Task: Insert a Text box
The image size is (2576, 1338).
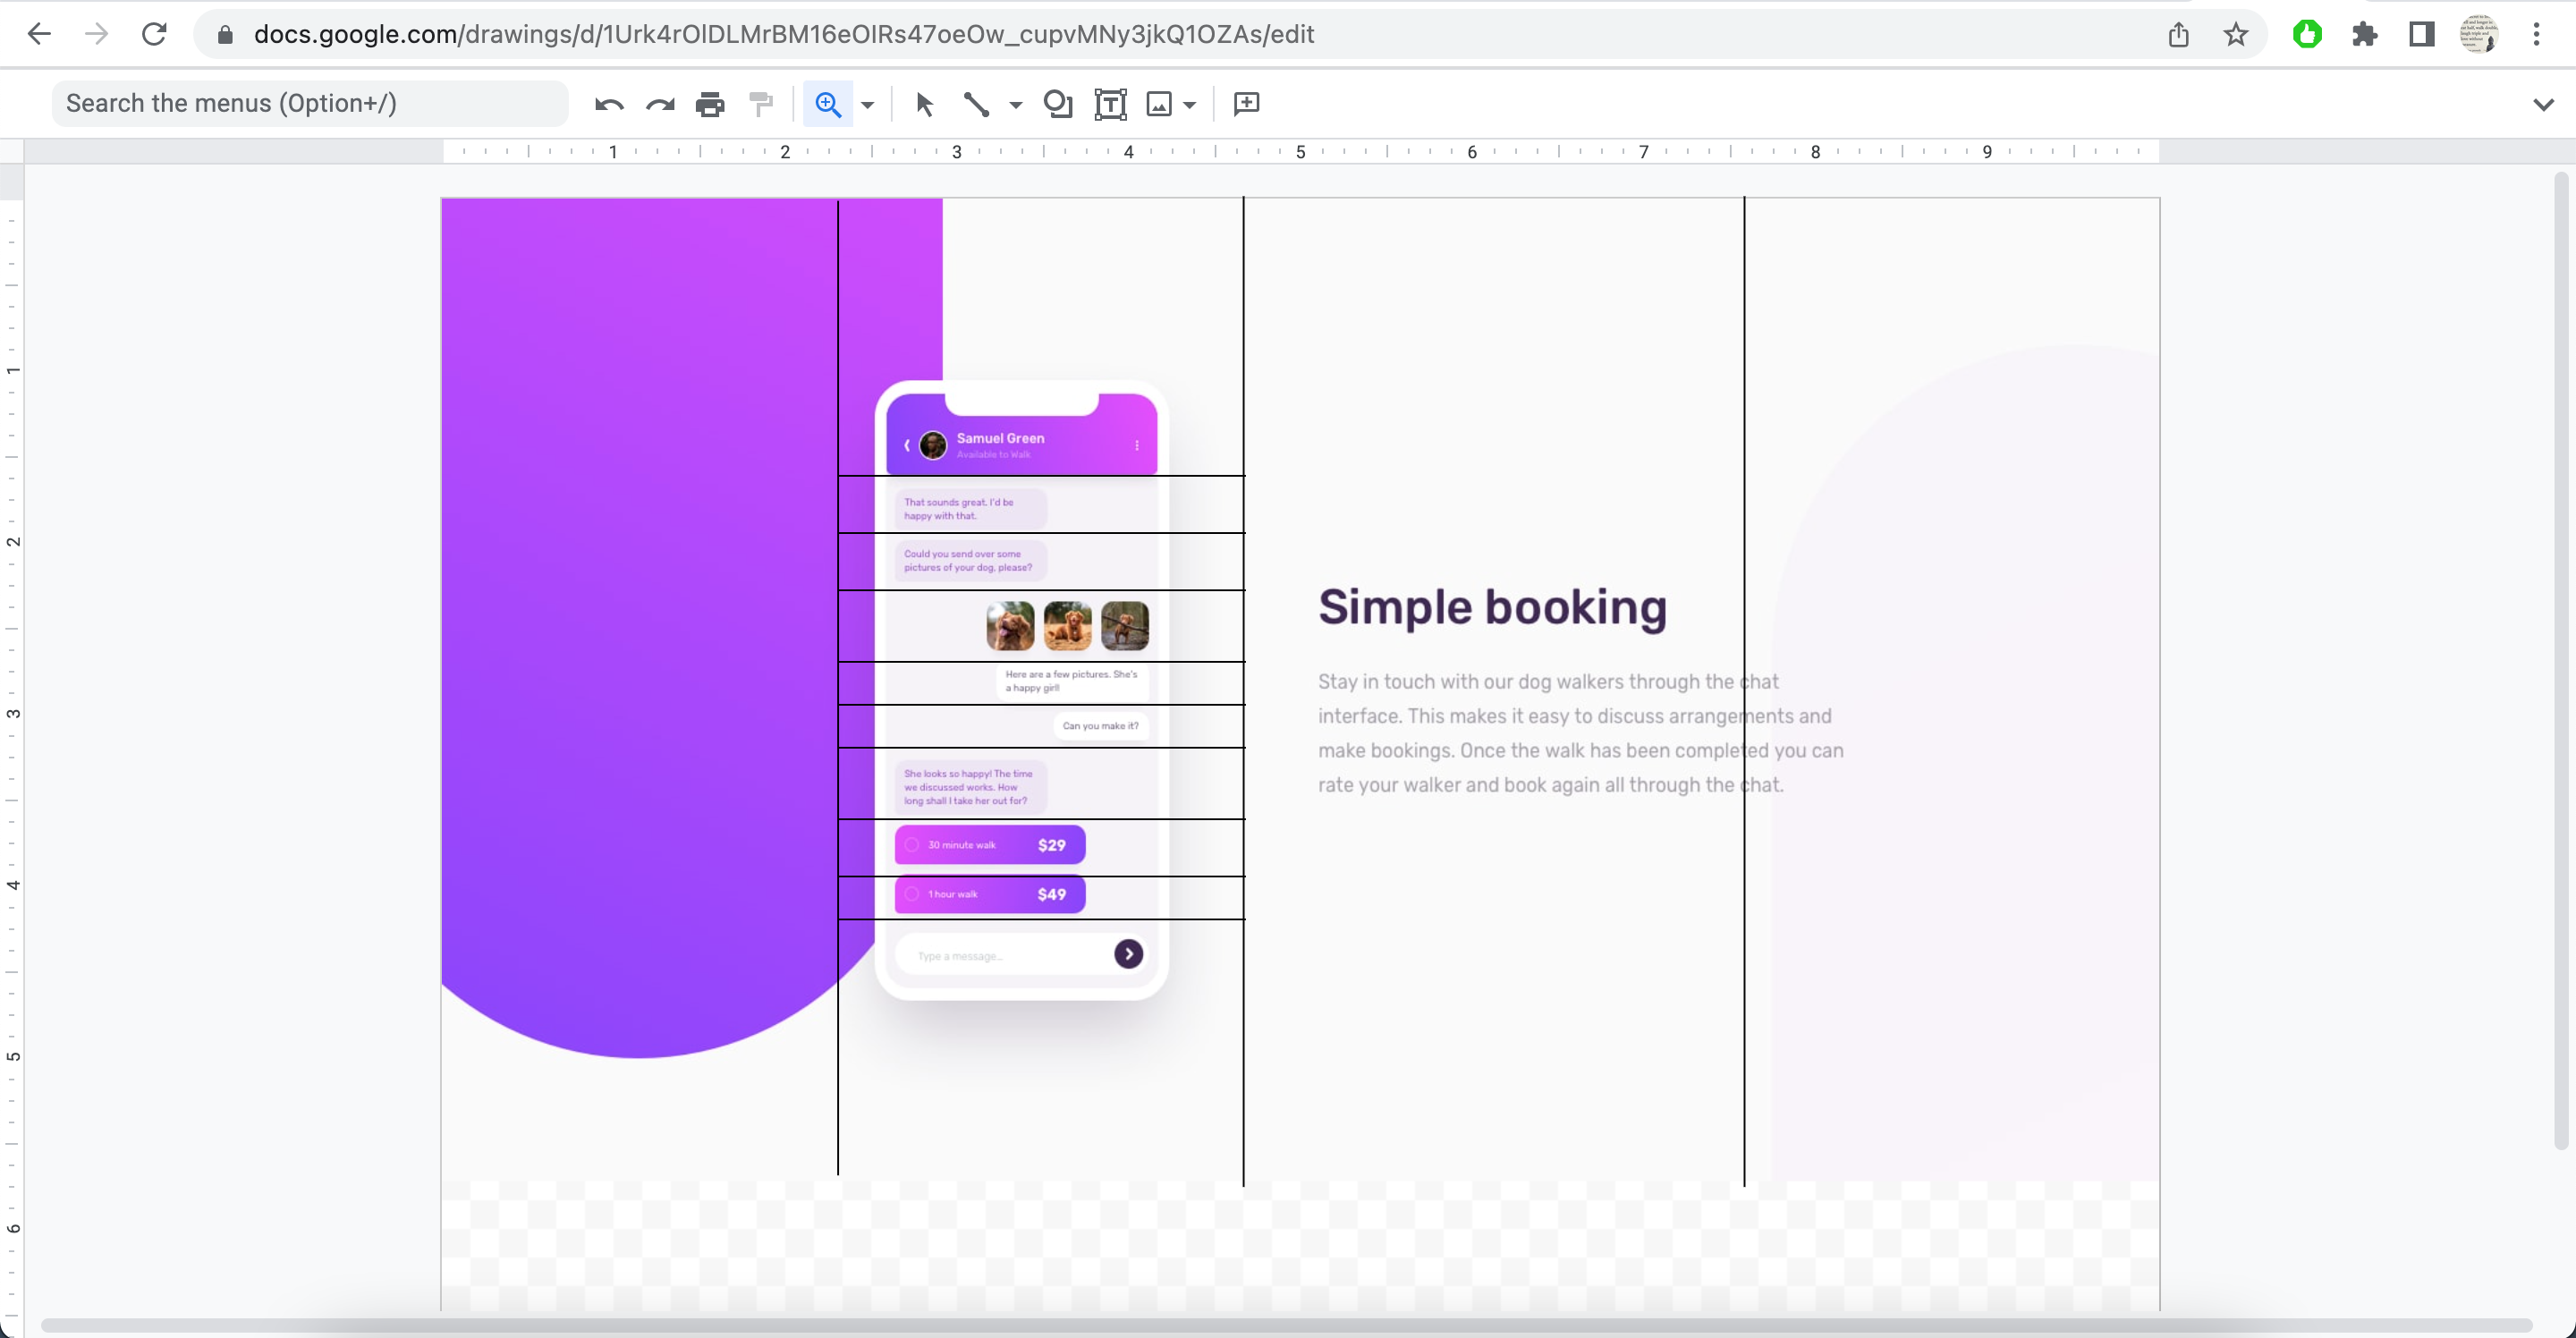Action: pos(1110,104)
